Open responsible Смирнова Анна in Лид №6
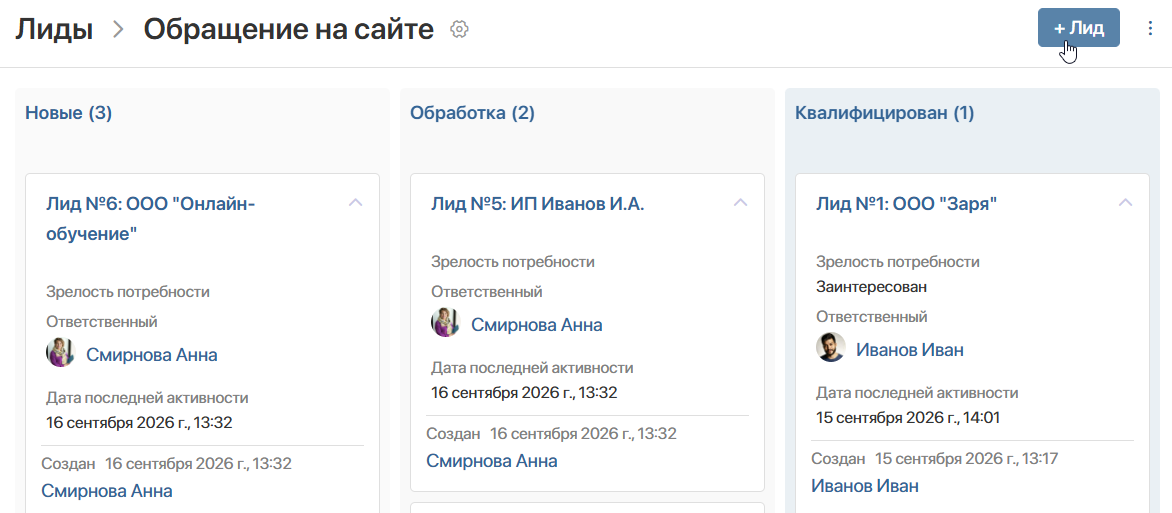Image resolution: width=1172 pixels, height=513 pixels. [x=152, y=354]
